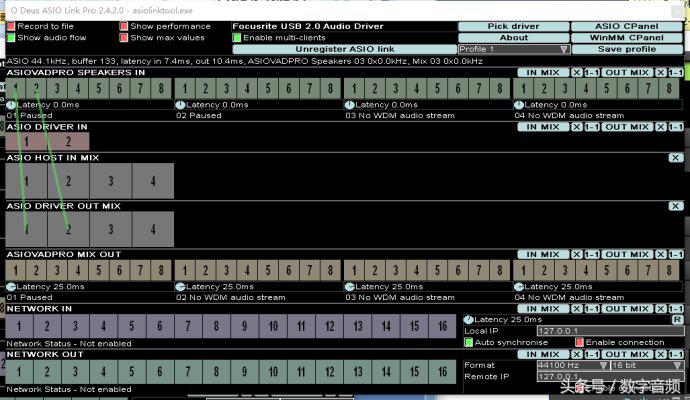Select channel 4 in ASIO Host In Mix
The height and width of the screenshot is (400, 690).
[x=152, y=181]
